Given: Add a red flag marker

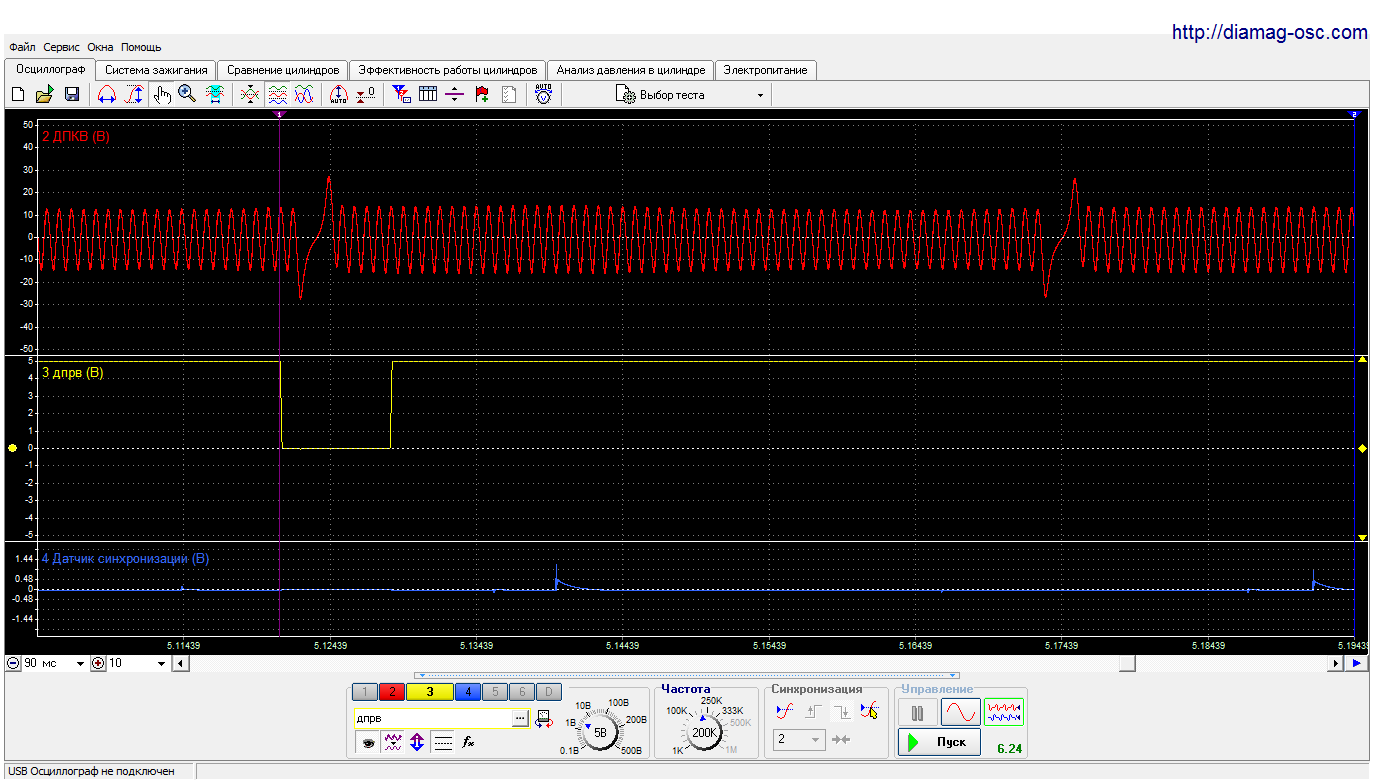Looking at the screenshot, I should tap(482, 95).
